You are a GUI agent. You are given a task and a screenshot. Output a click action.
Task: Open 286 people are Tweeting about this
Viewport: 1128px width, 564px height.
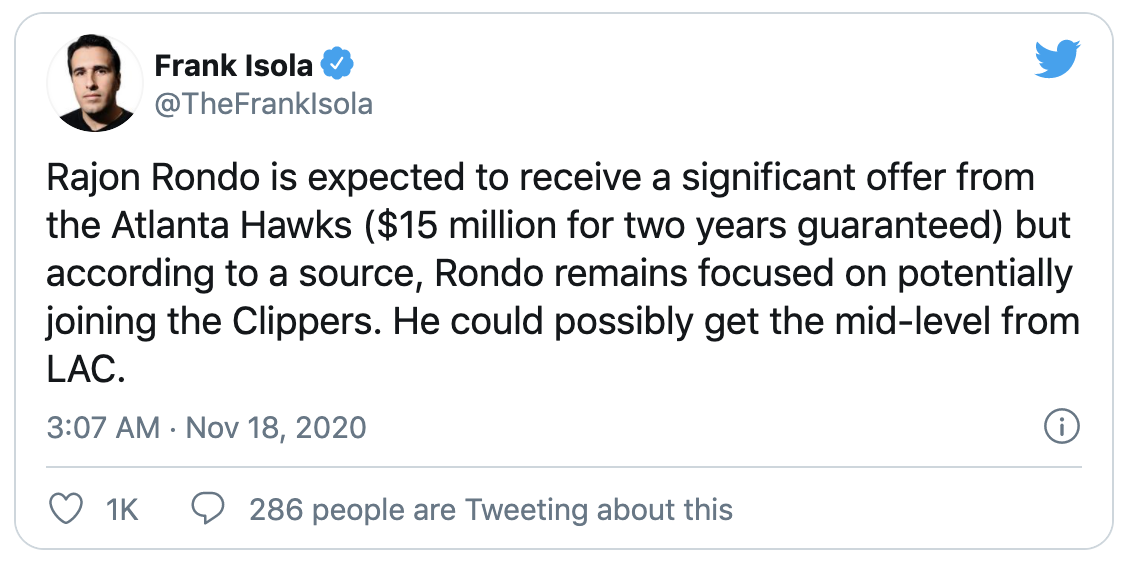491,510
